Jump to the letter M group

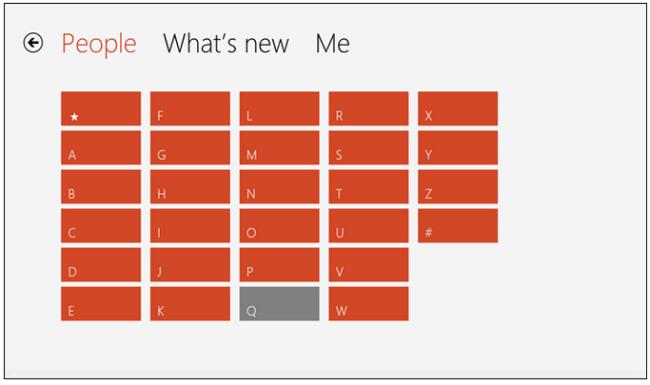pyautogui.click(x=279, y=148)
